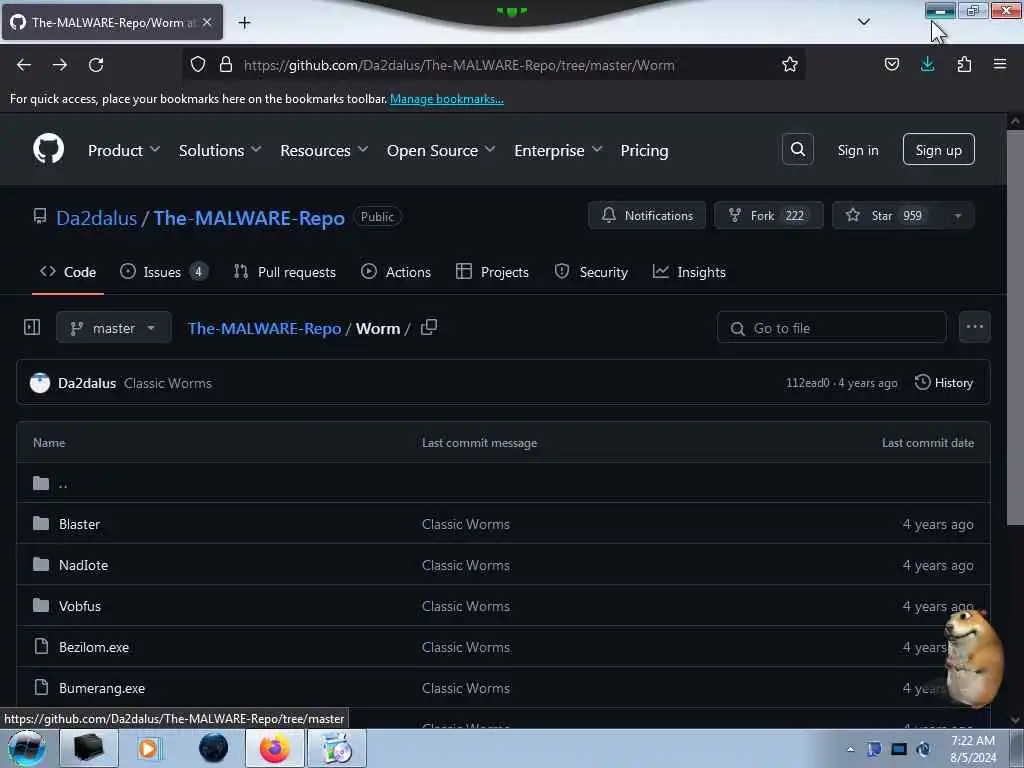
Task: Switch to the Issues tab
Action: (x=164, y=272)
